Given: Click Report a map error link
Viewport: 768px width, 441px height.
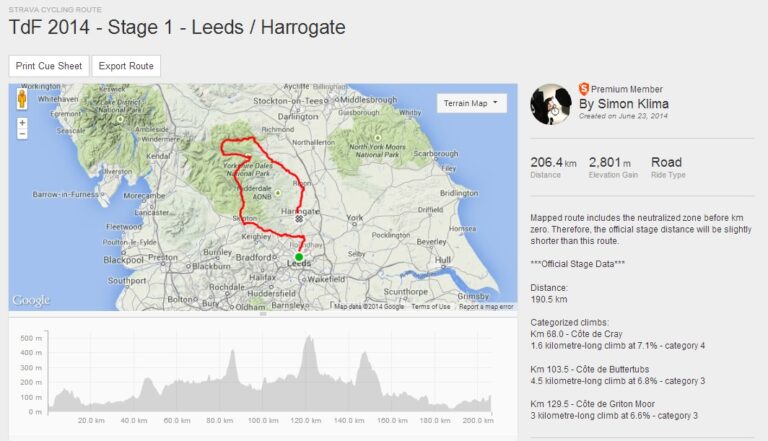Looking at the screenshot, I should click(x=486, y=307).
